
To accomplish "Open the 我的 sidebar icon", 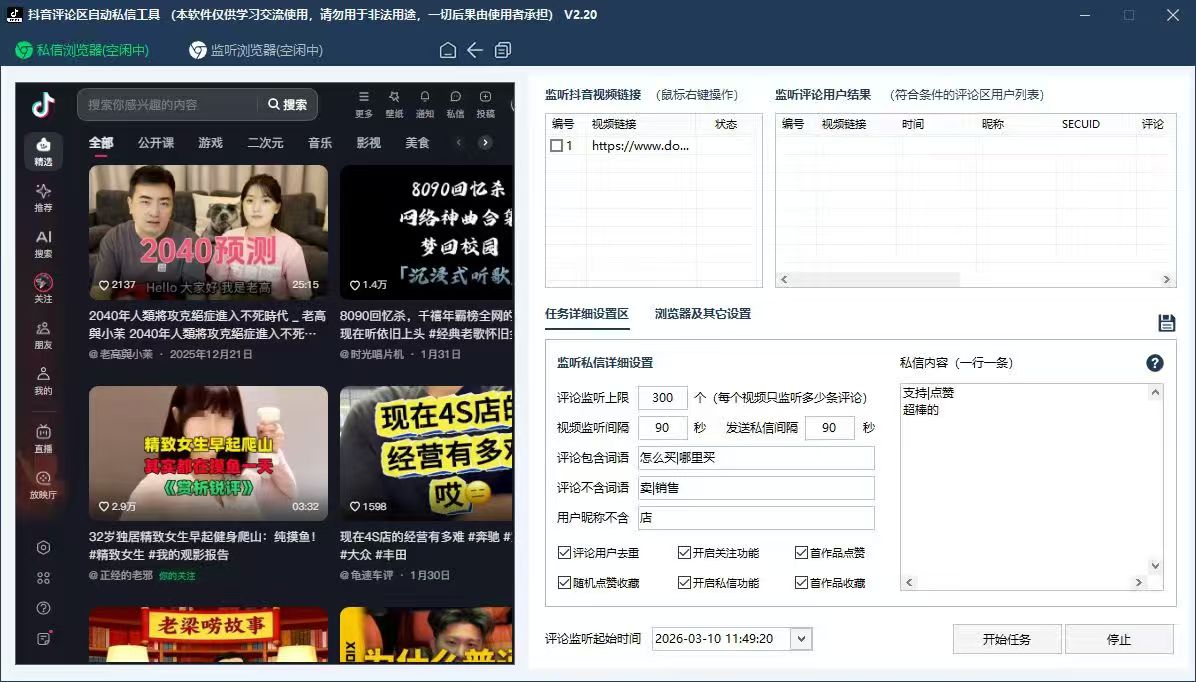I will [43, 381].
